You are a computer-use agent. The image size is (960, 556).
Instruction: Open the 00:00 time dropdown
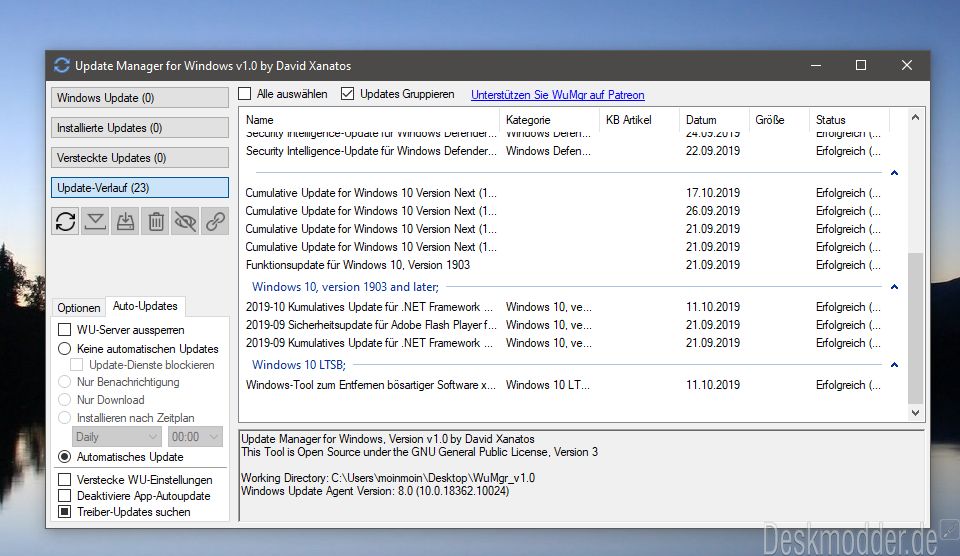coord(195,437)
